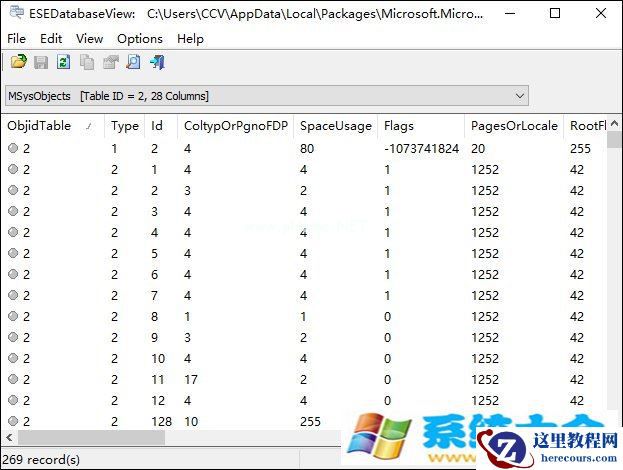Select the Flags value -1073741824
This screenshot has width=623, height=470.
(x=421, y=149)
